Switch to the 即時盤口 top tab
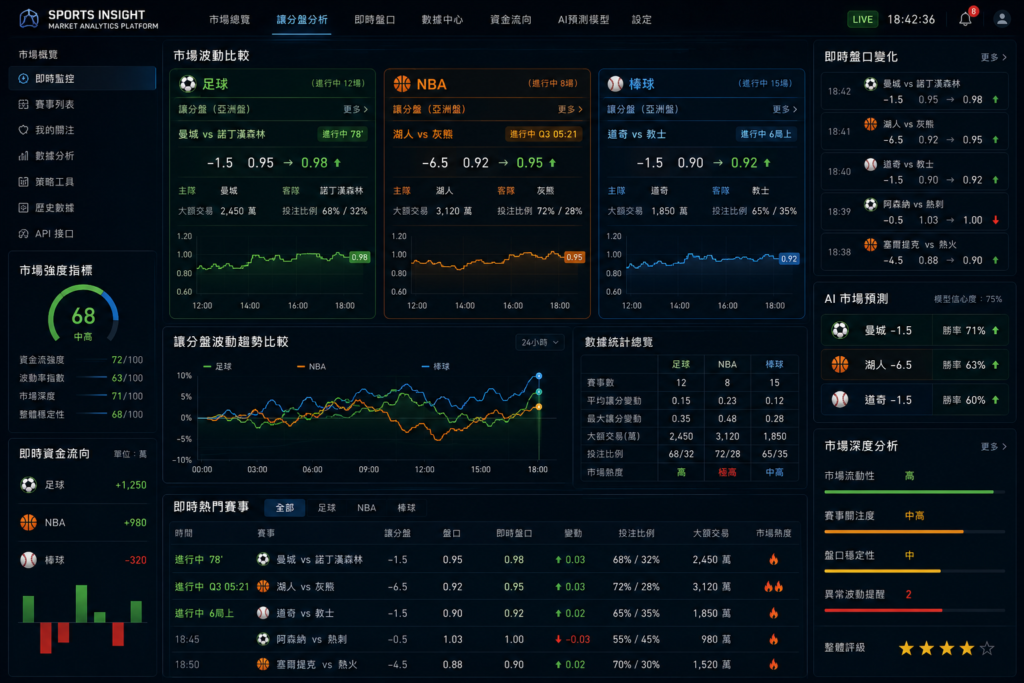 (x=375, y=20)
